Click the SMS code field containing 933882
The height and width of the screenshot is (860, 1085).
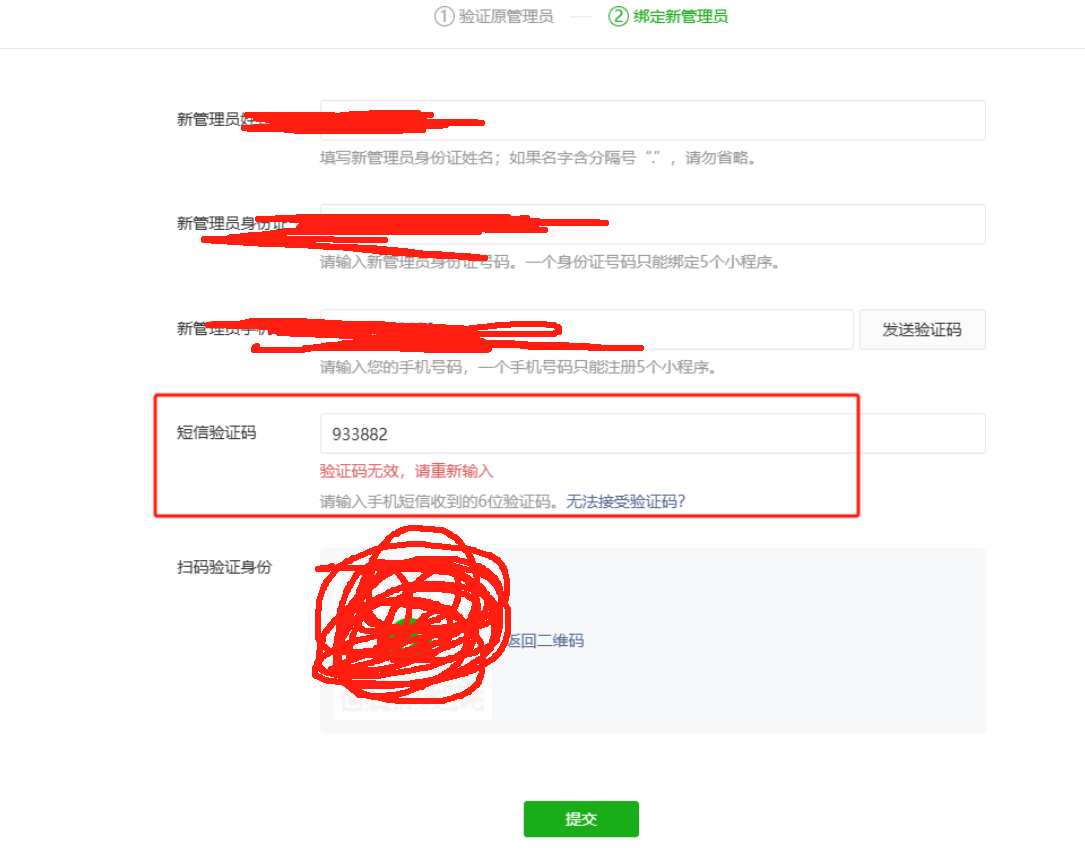pos(653,434)
